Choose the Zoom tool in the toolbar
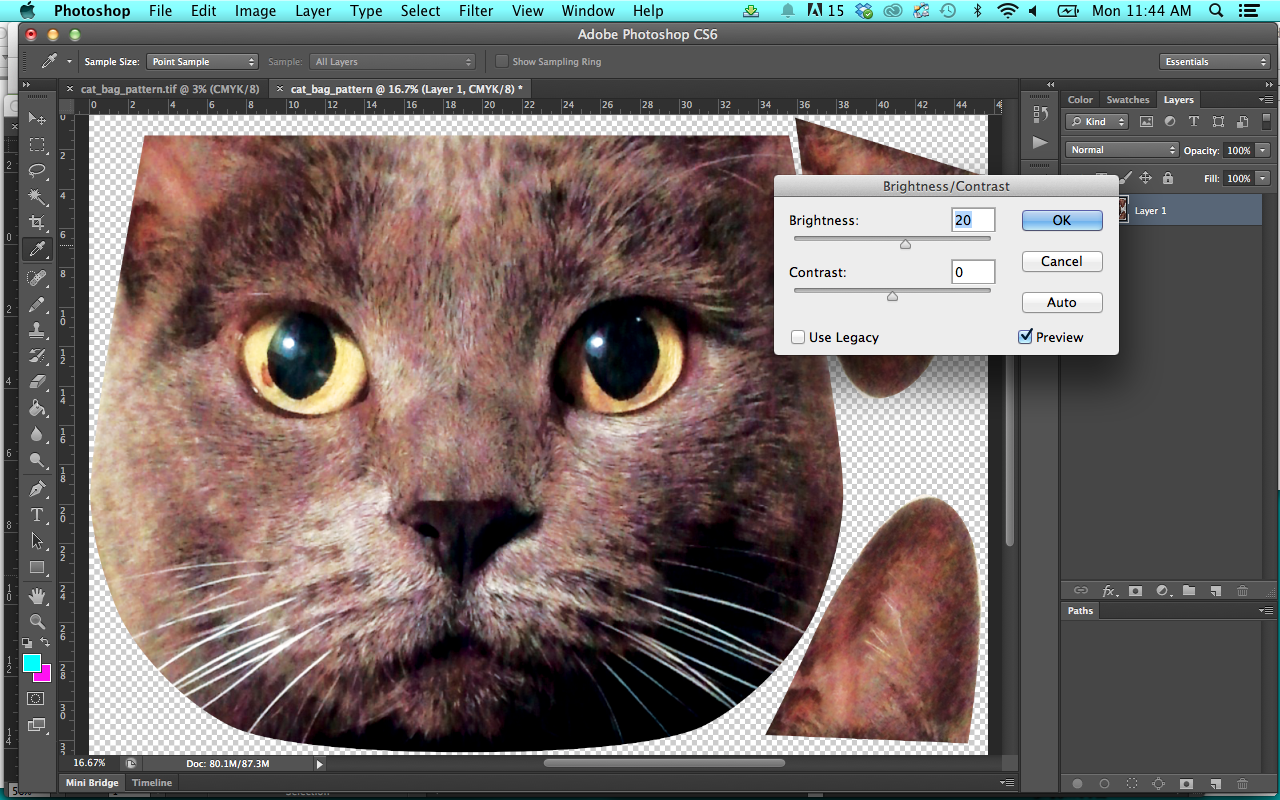Screen dimensions: 1280x800 pyautogui.click(x=36, y=621)
